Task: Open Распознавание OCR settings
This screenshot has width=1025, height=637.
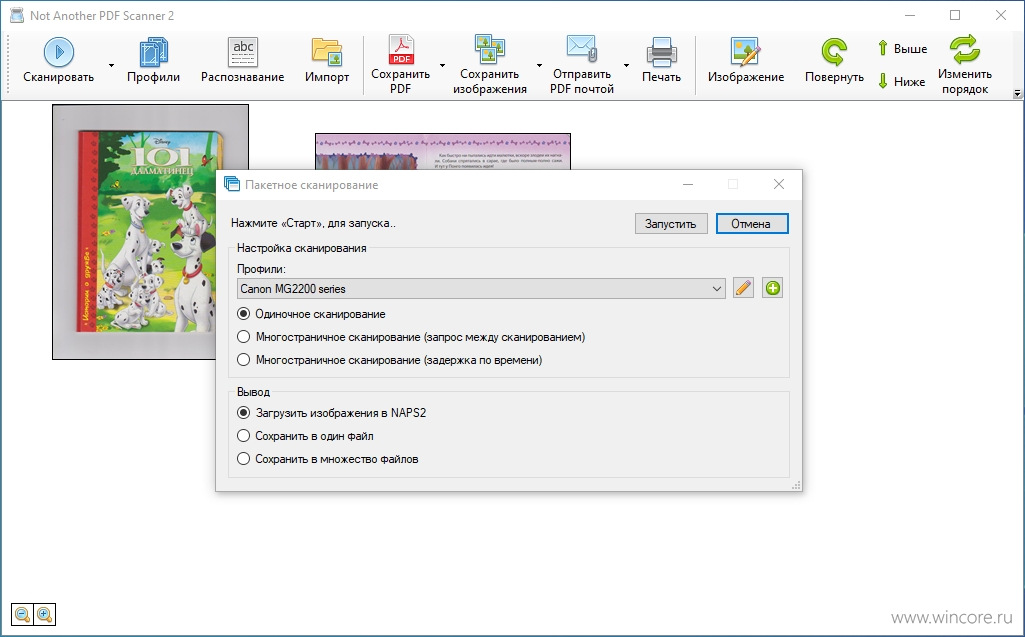Action: [243, 61]
